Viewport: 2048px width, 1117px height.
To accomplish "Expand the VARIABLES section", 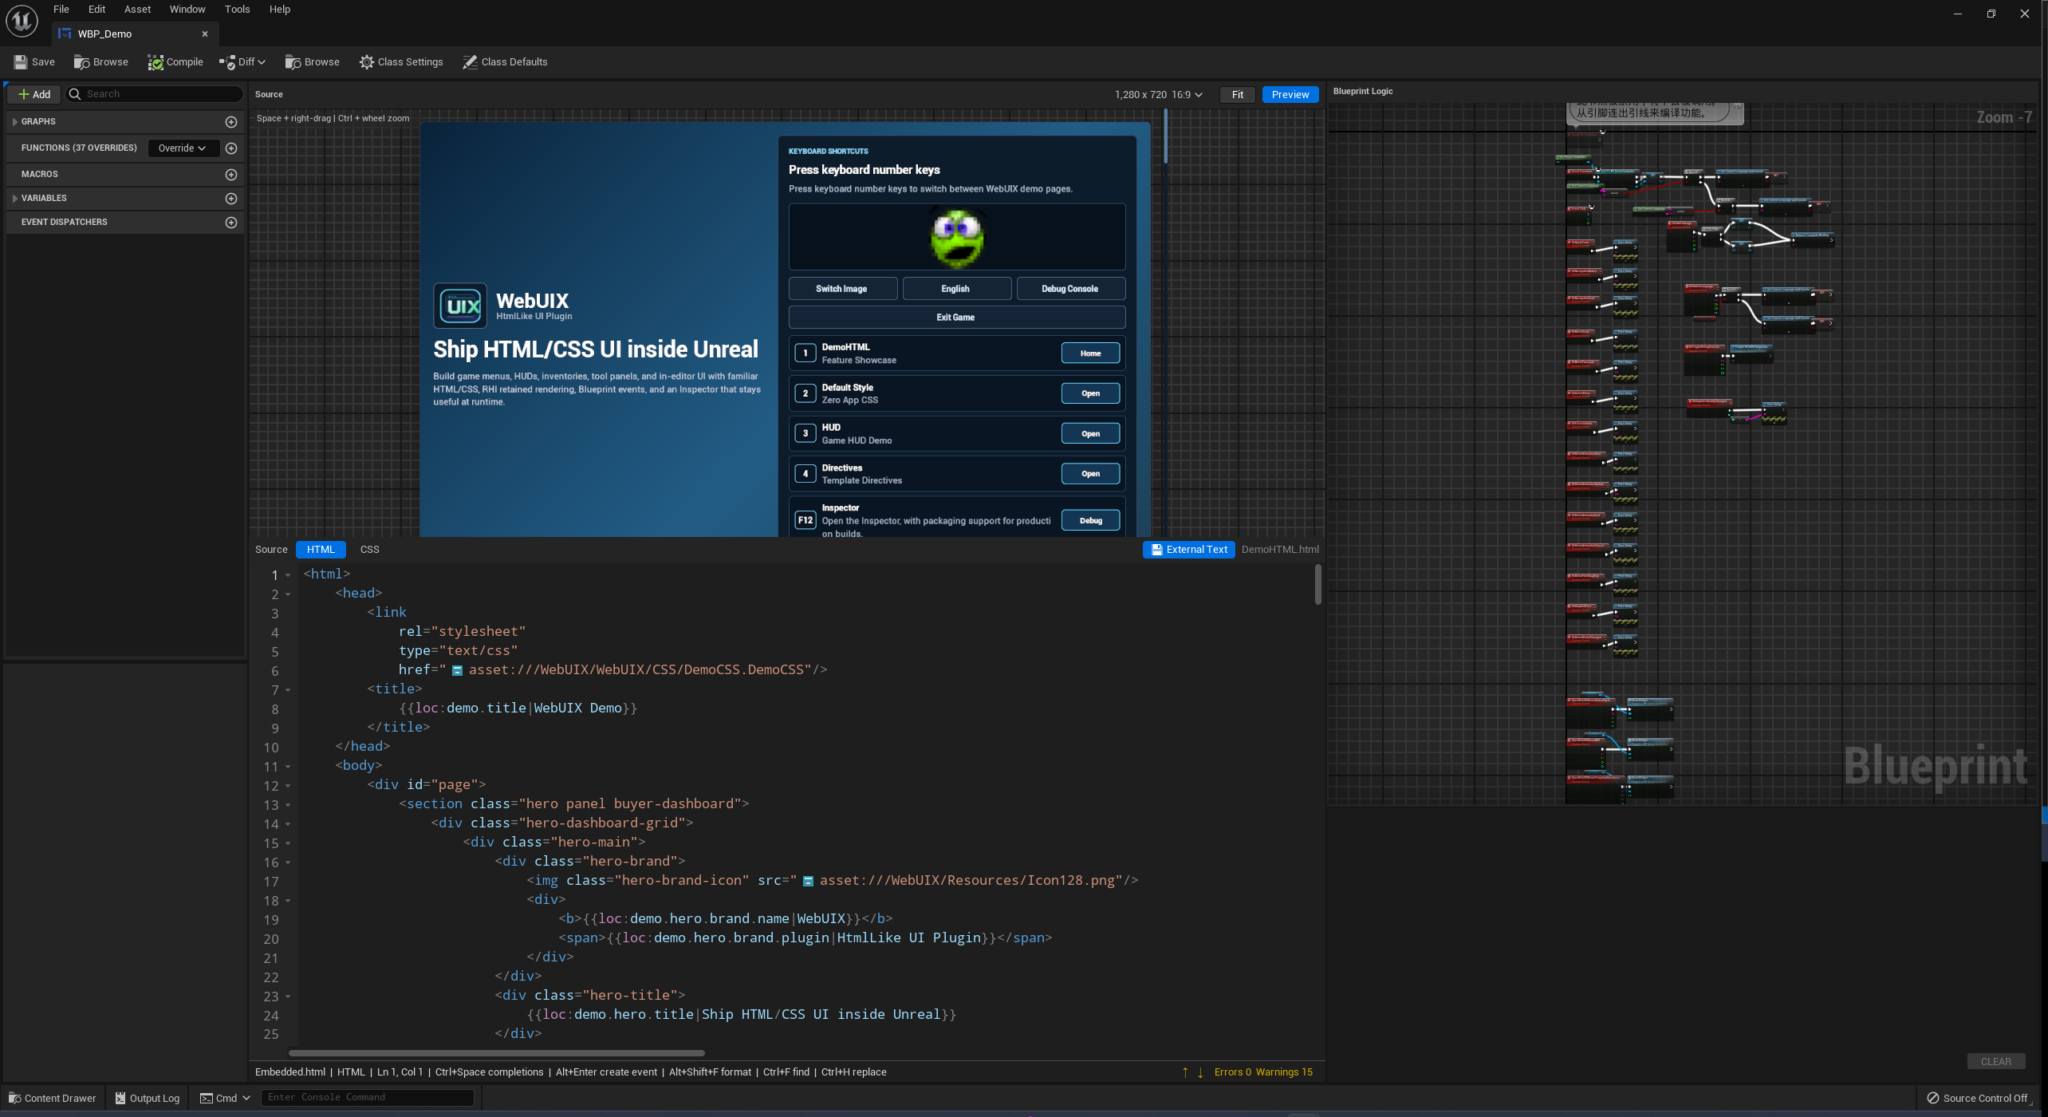I will [14, 198].
